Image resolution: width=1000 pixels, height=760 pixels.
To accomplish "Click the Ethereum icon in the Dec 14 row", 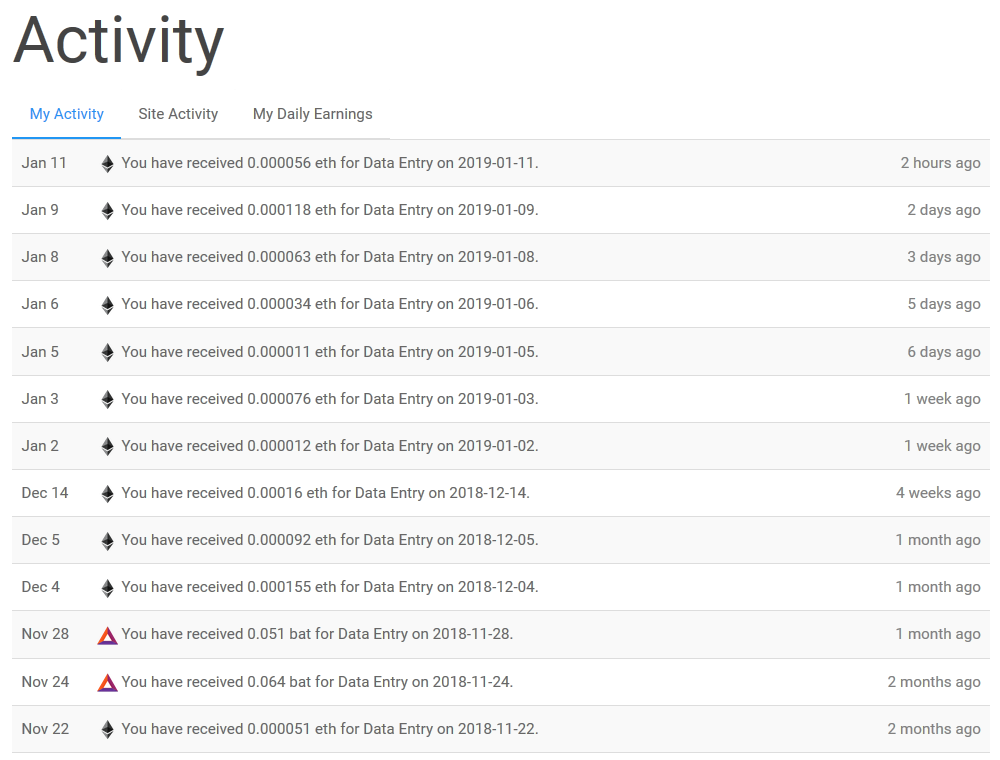I will point(108,494).
